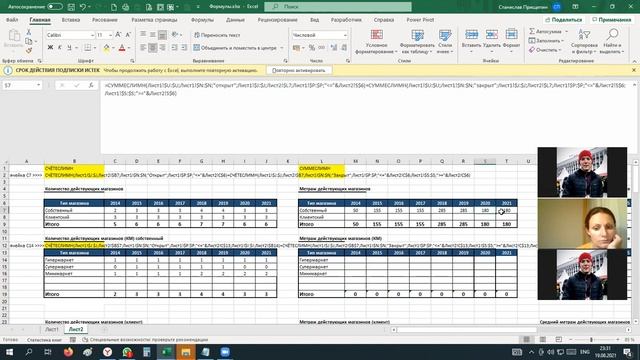
Task: Click inside the search Поиск box
Action: pos(338,7)
